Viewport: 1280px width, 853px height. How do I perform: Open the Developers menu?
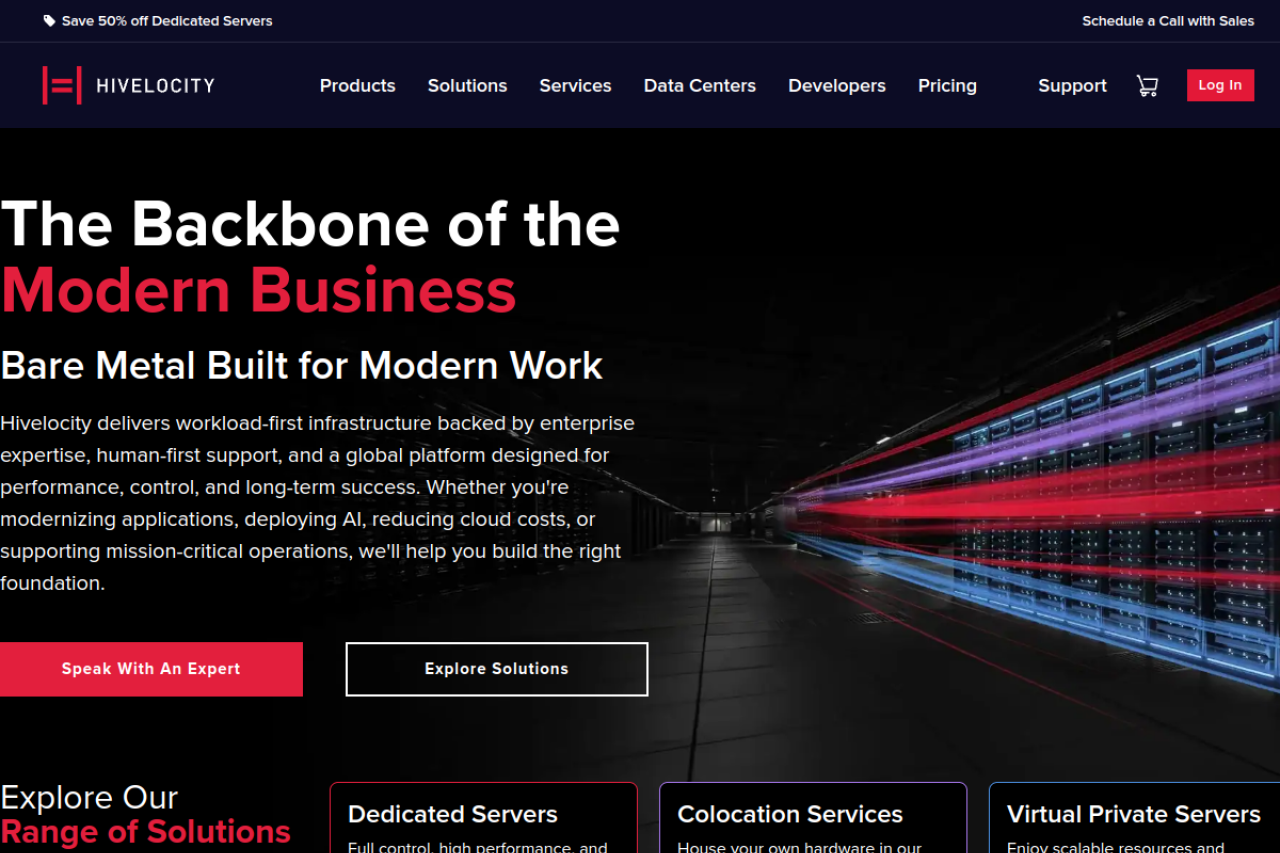837,86
